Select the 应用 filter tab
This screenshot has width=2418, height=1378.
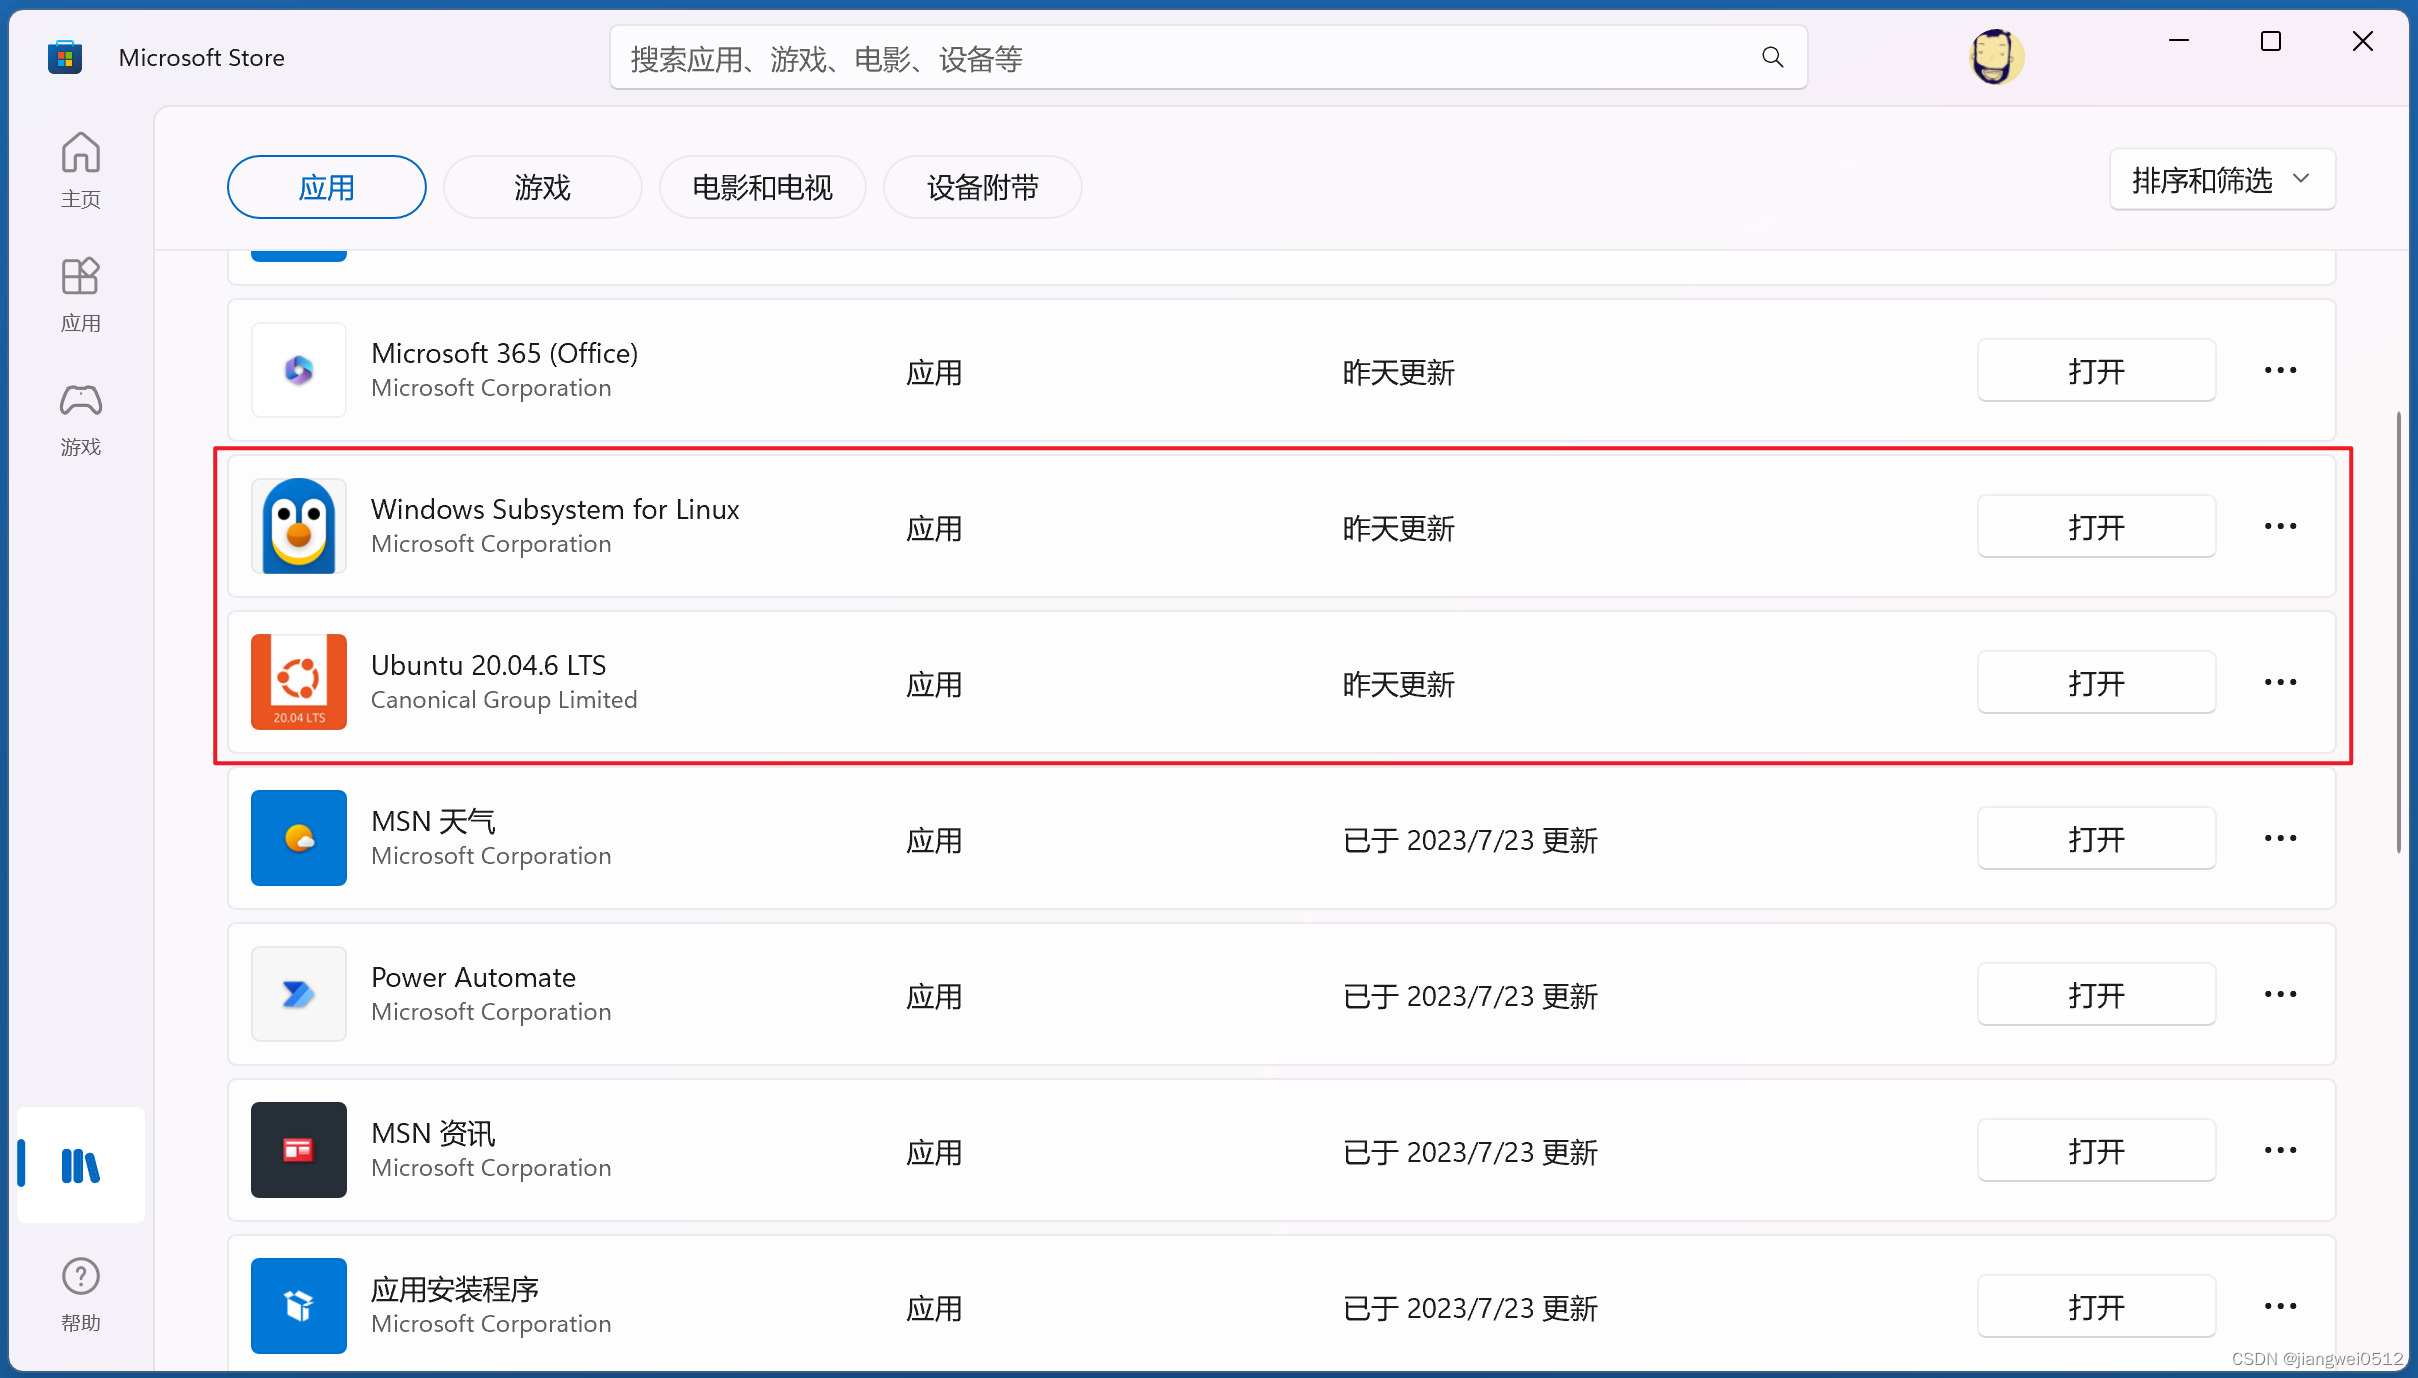[327, 187]
